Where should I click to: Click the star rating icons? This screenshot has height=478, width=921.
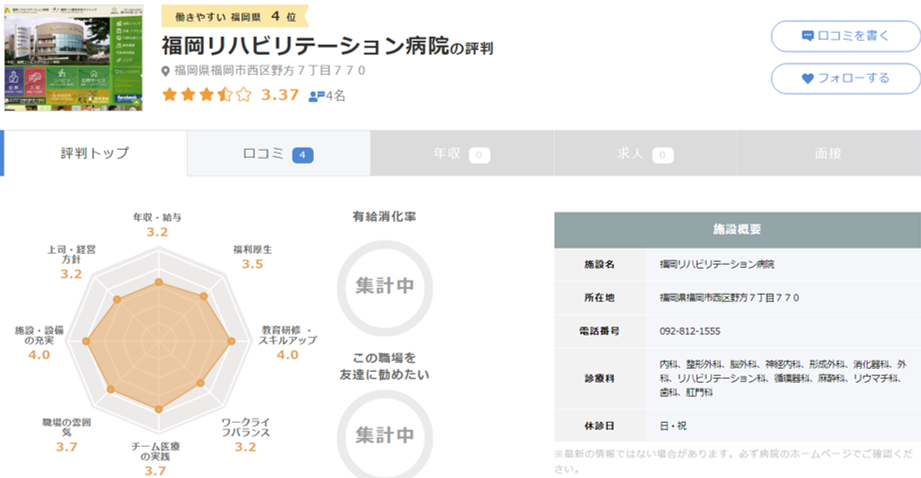coord(207,95)
